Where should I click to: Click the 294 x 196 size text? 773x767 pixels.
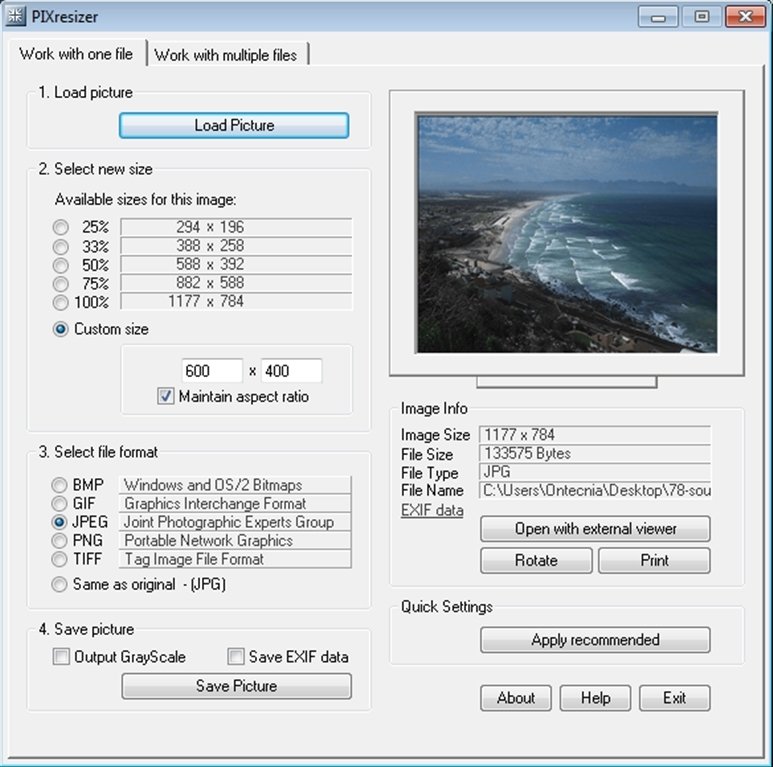click(x=210, y=227)
